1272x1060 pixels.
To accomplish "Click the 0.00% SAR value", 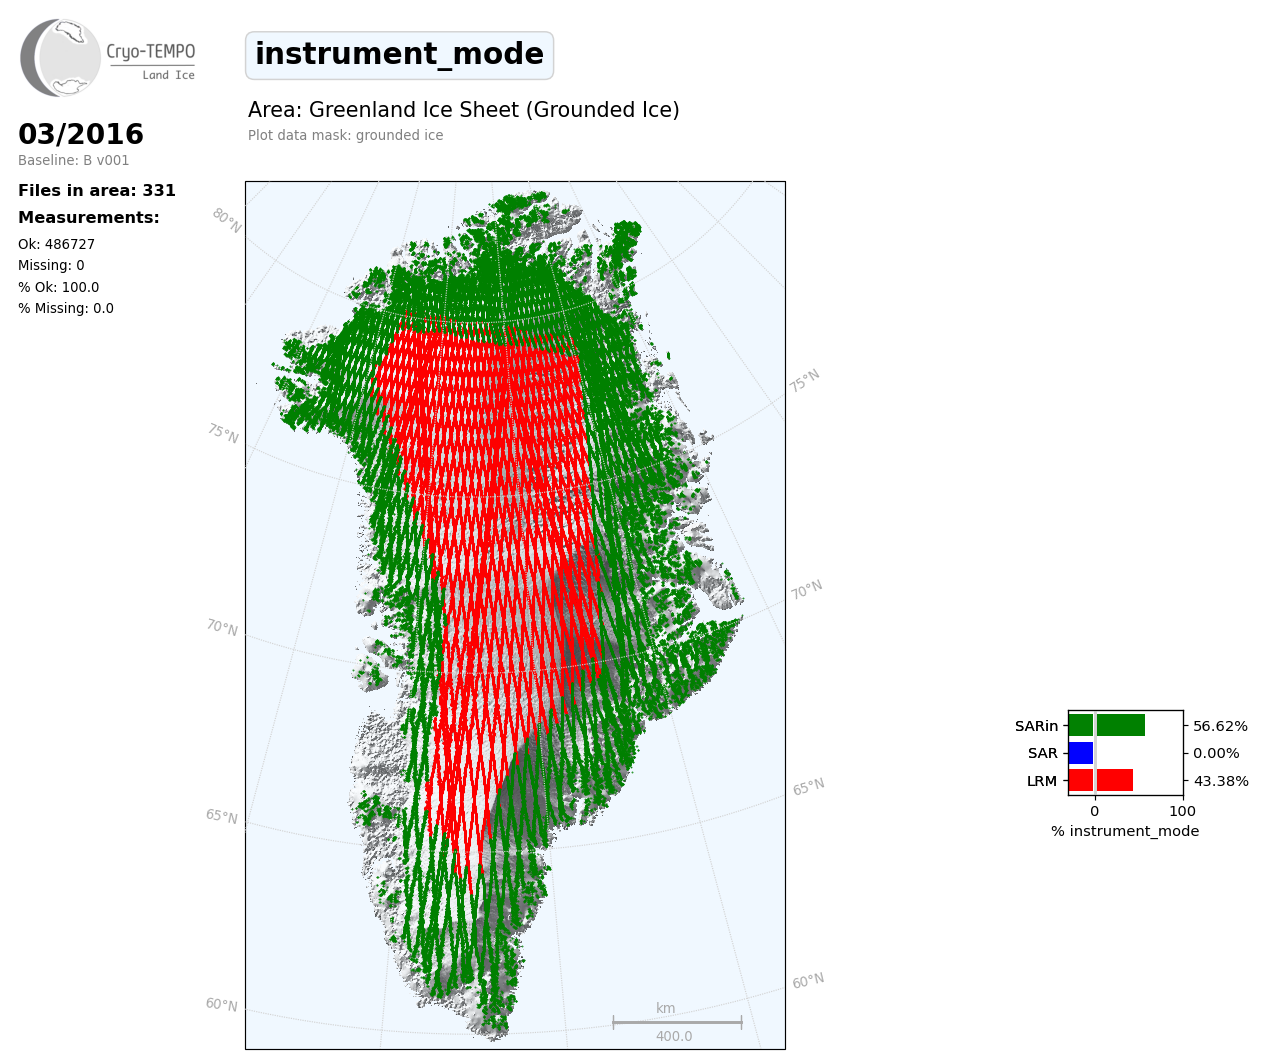I will coord(1216,754).
